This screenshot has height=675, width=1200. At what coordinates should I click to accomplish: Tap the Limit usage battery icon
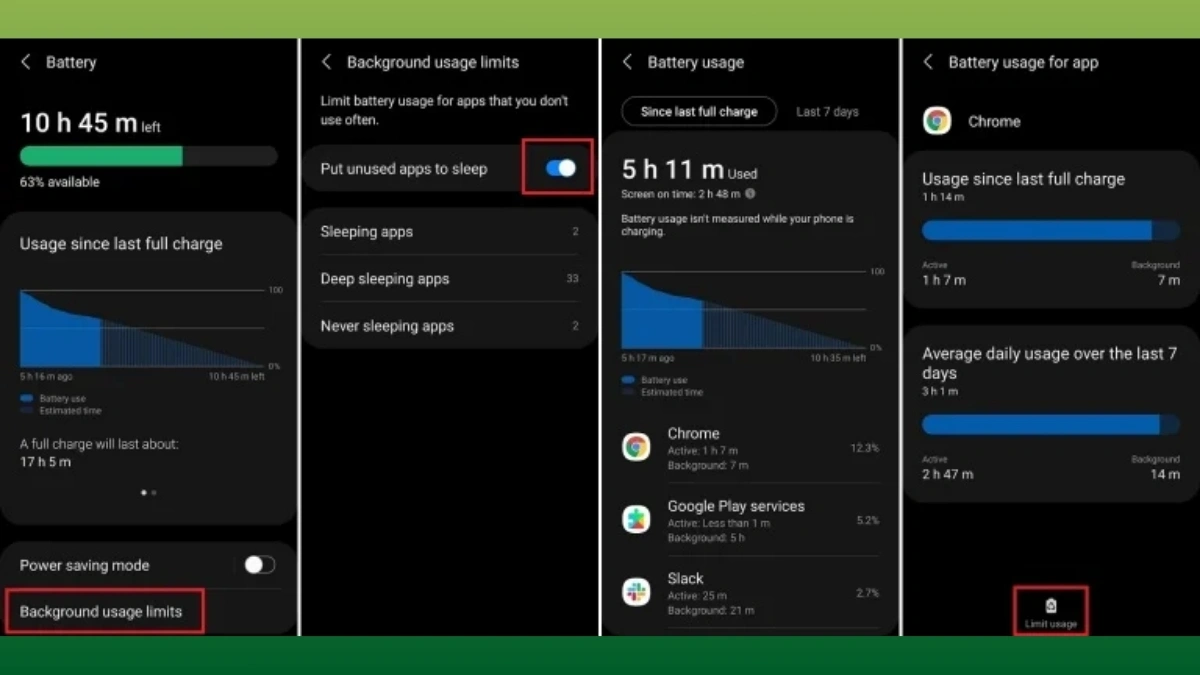(x=1050, y=606)
